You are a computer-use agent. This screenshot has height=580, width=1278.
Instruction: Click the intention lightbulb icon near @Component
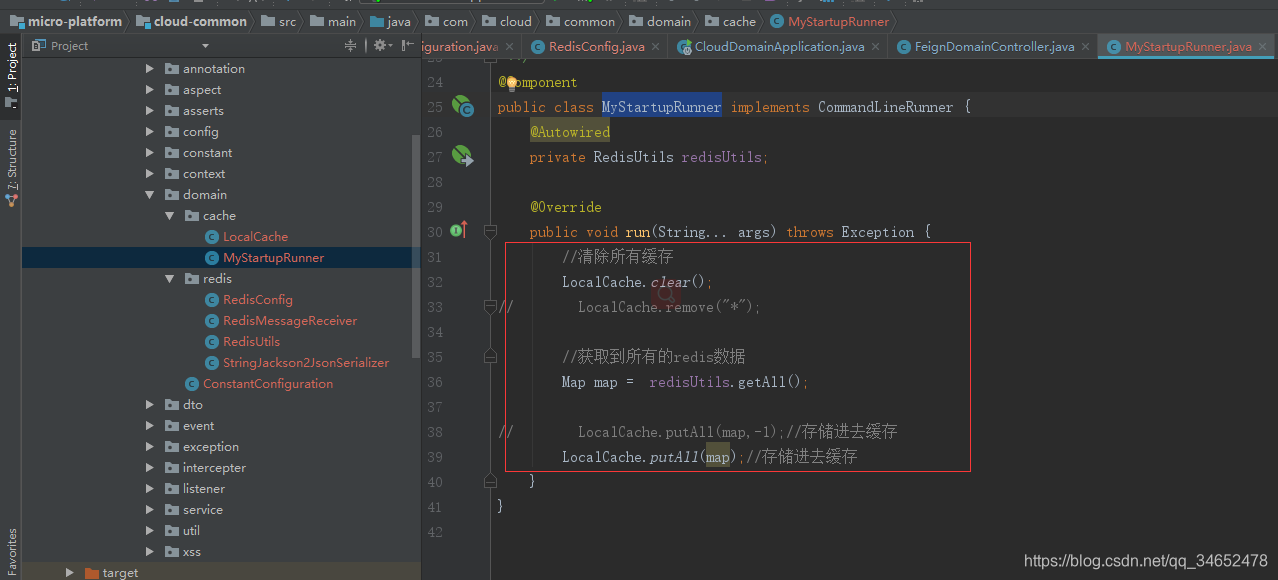pyautogui.click(x=510, y=82)
